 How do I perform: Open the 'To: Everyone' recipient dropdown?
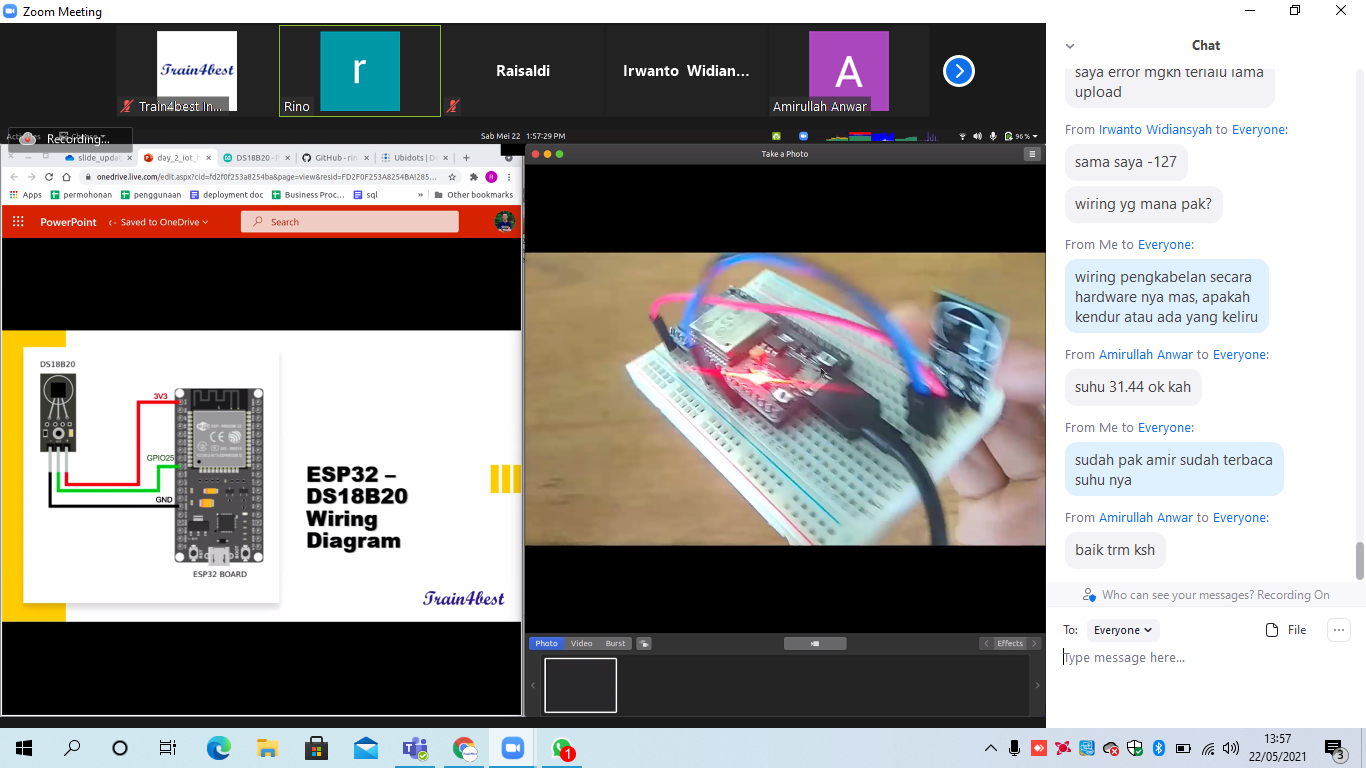tap(1123, 630)
